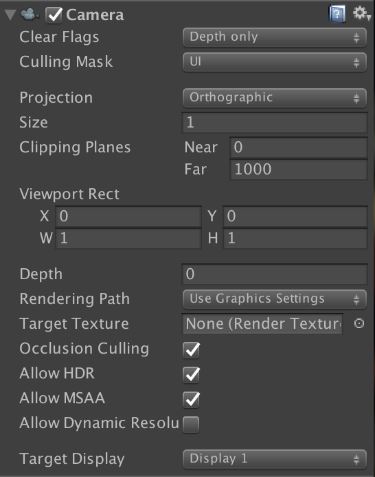Click the orthographic Size input field
The width and height of the screenshot is (375, 477).
[275, 123]
